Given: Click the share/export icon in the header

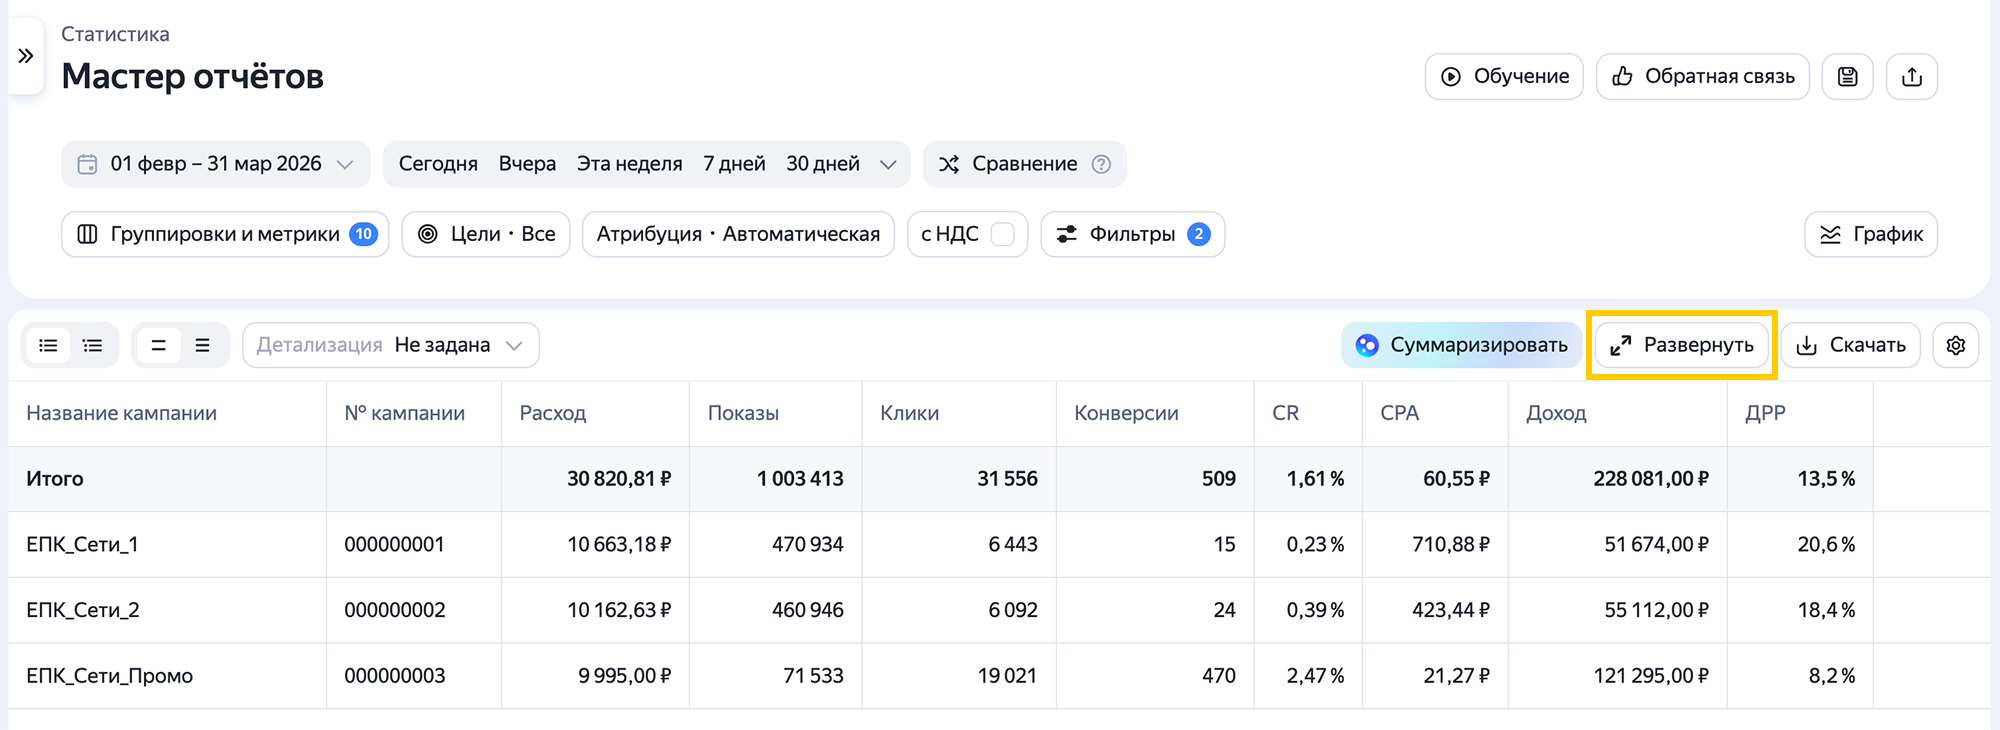Looking at the screenshot, I should coord(1911,77).
